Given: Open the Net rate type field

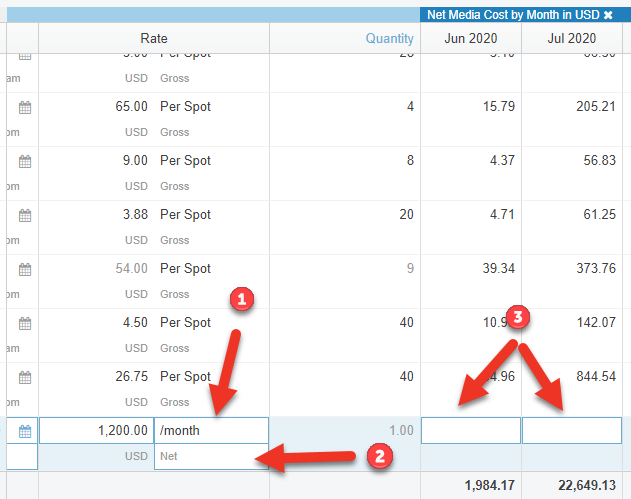Looking at the screenshot, I should pos(210,456).
